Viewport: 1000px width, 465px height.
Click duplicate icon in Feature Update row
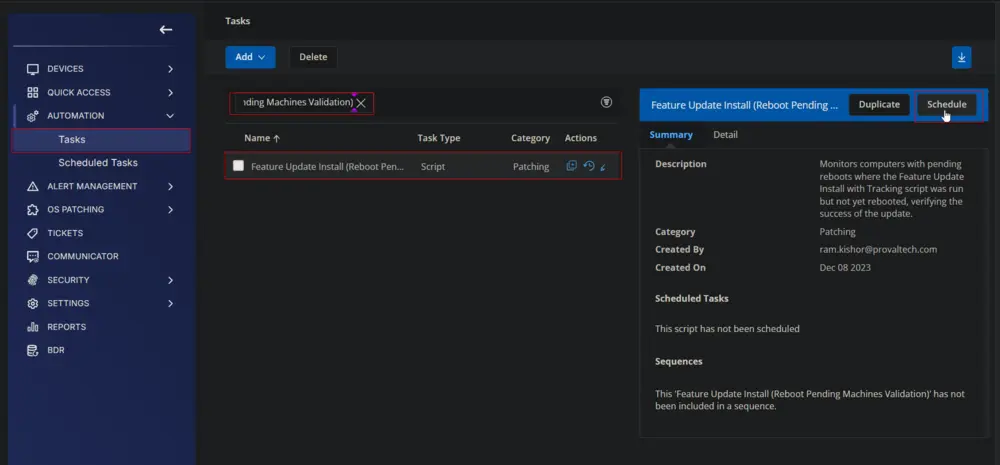point(571,166)
